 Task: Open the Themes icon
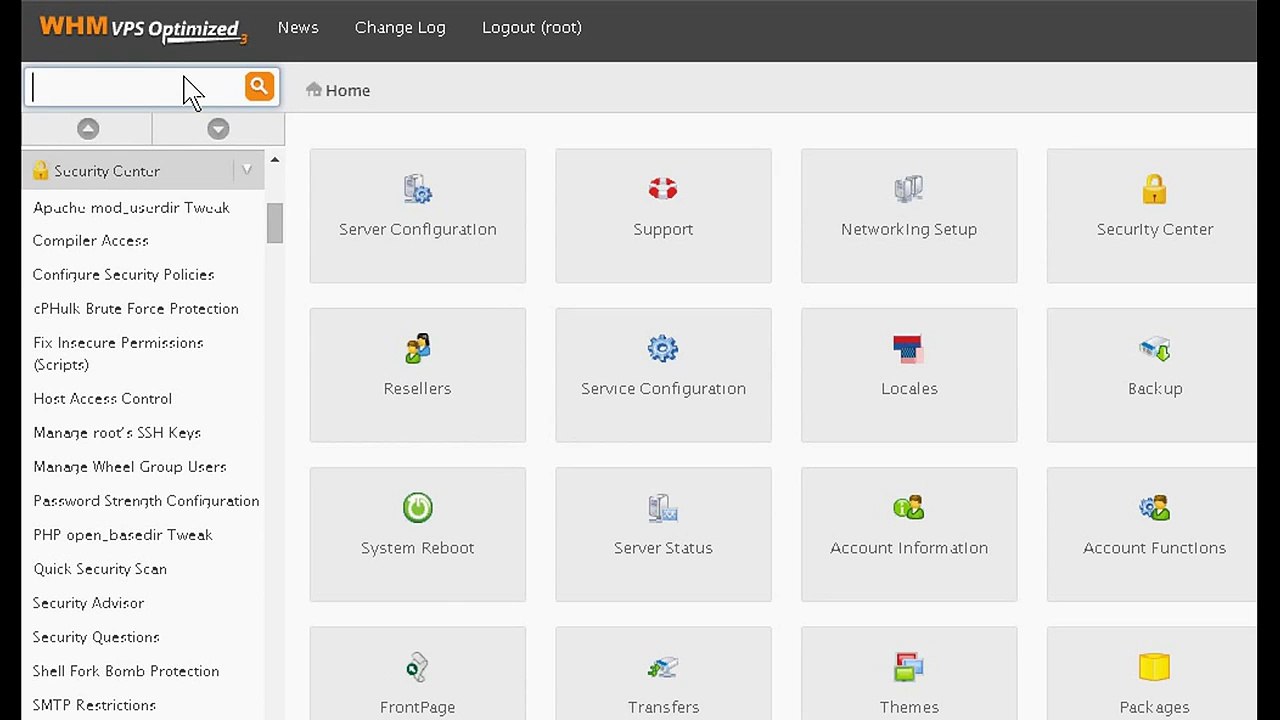click(909, 667)
